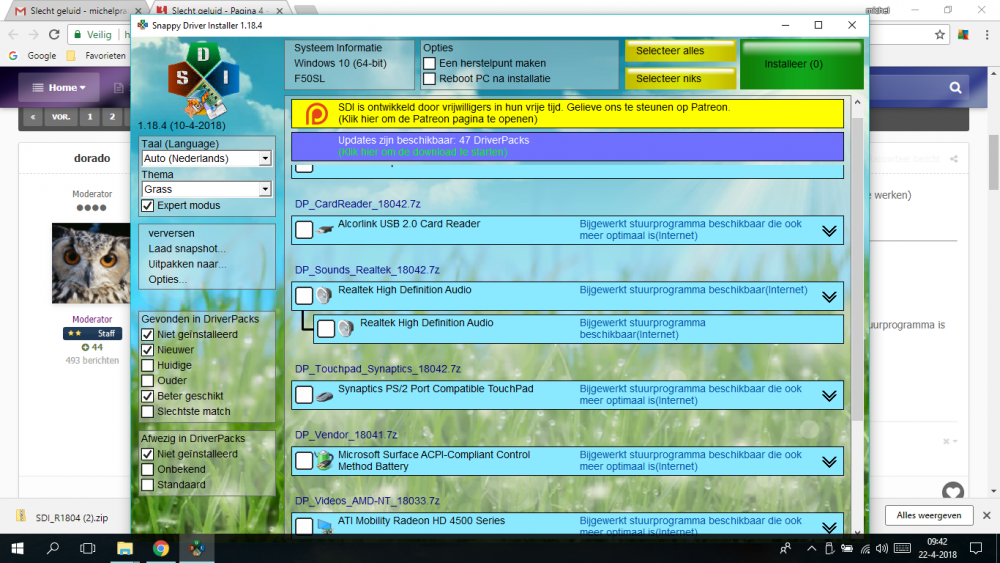Viewport: 1000px width, 563px height.
Task: Click the mouse icon next to Synaptics TouchPad
Action: [x=325, y=396]
